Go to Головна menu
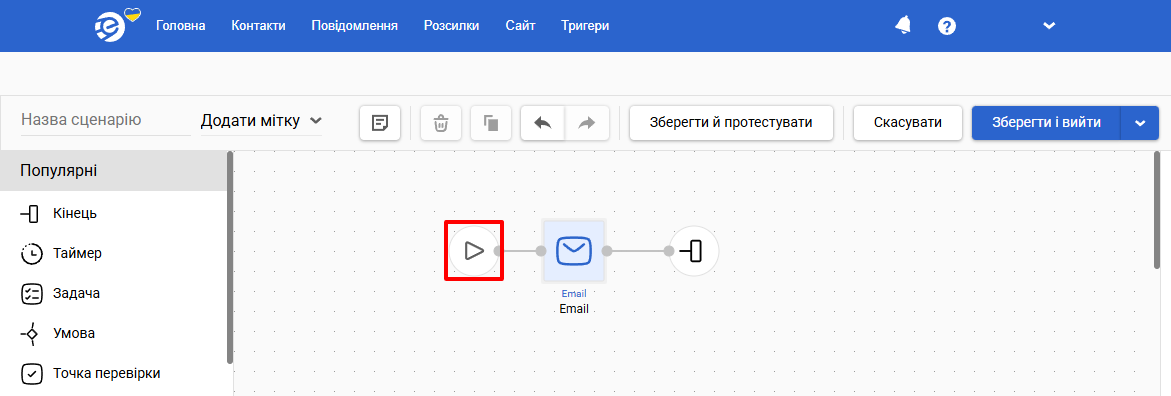 coord(181,25)
